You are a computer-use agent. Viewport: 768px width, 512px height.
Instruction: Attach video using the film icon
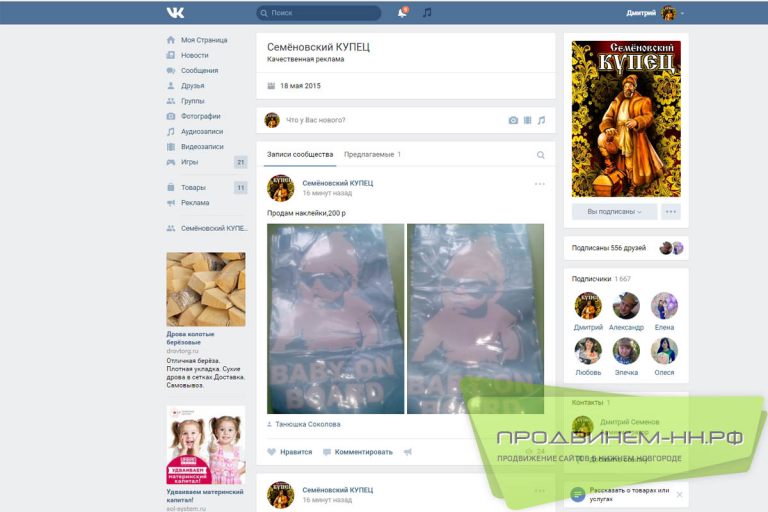click(x=528, y=120)
